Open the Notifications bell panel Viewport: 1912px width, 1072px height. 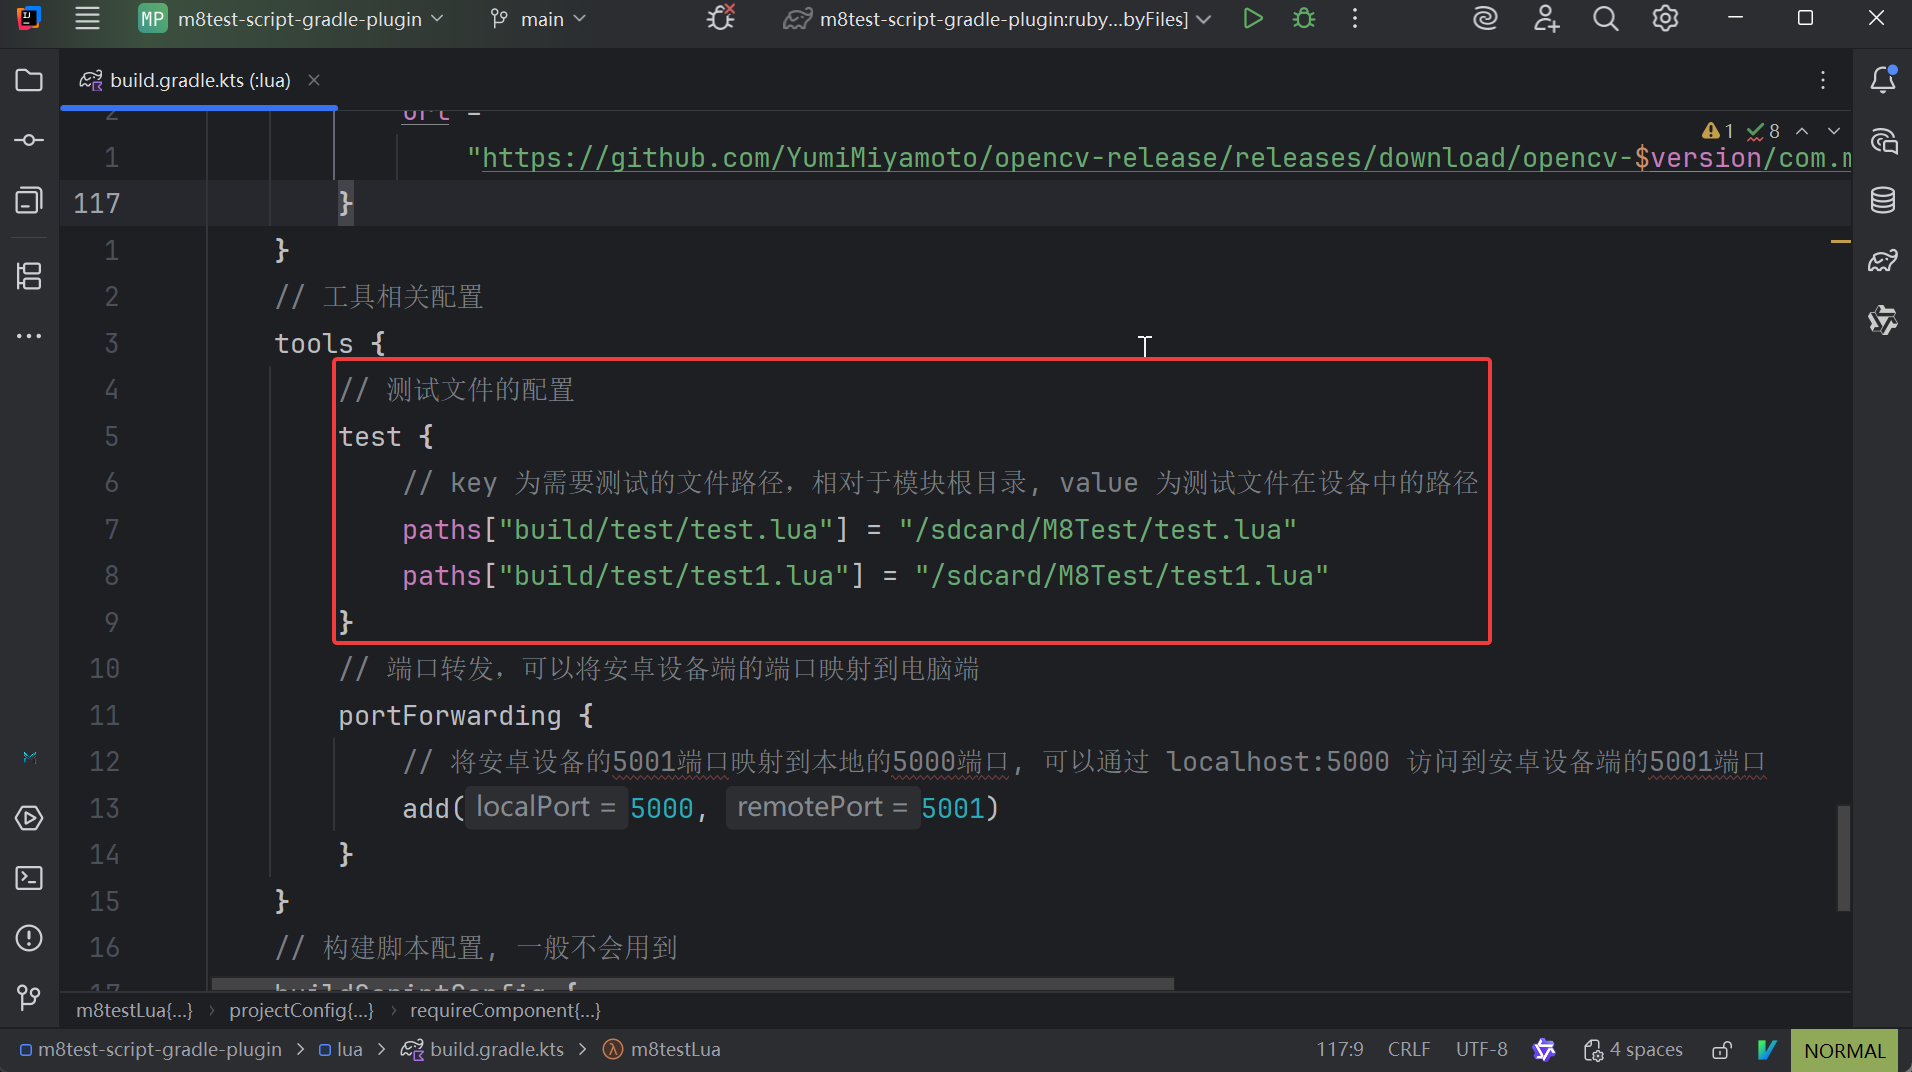[x=1883, y=80]
